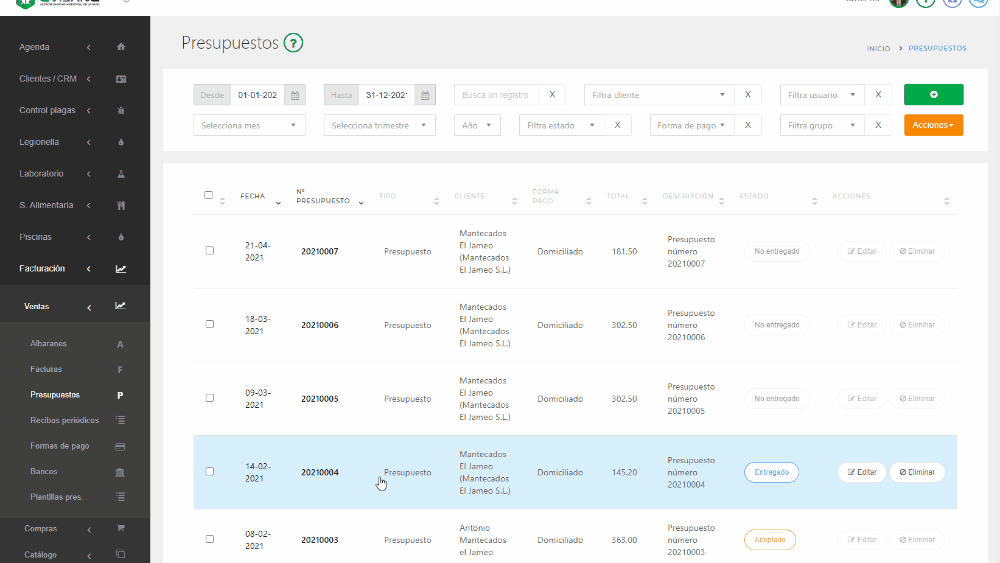
Task: Open Facturas in the sidebar
Action: [x=46, y=369]
